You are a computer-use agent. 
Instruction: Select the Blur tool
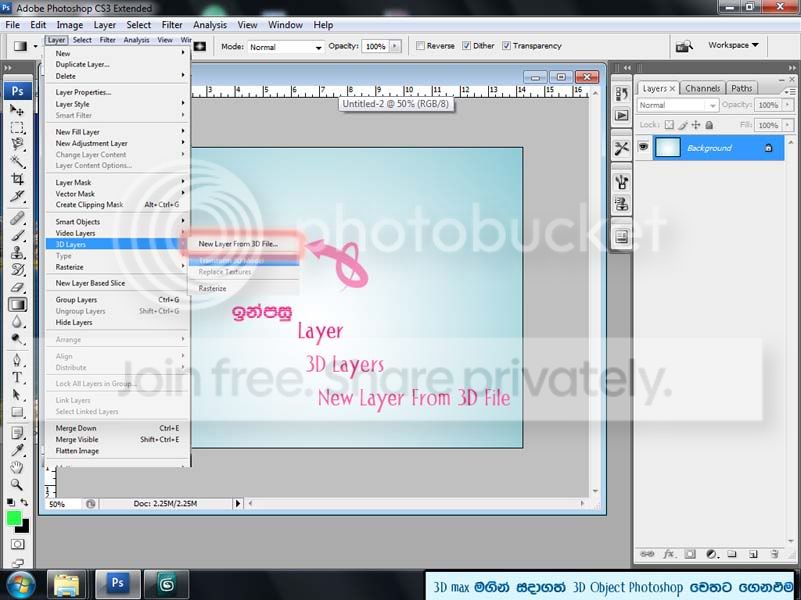pos(17,322)
